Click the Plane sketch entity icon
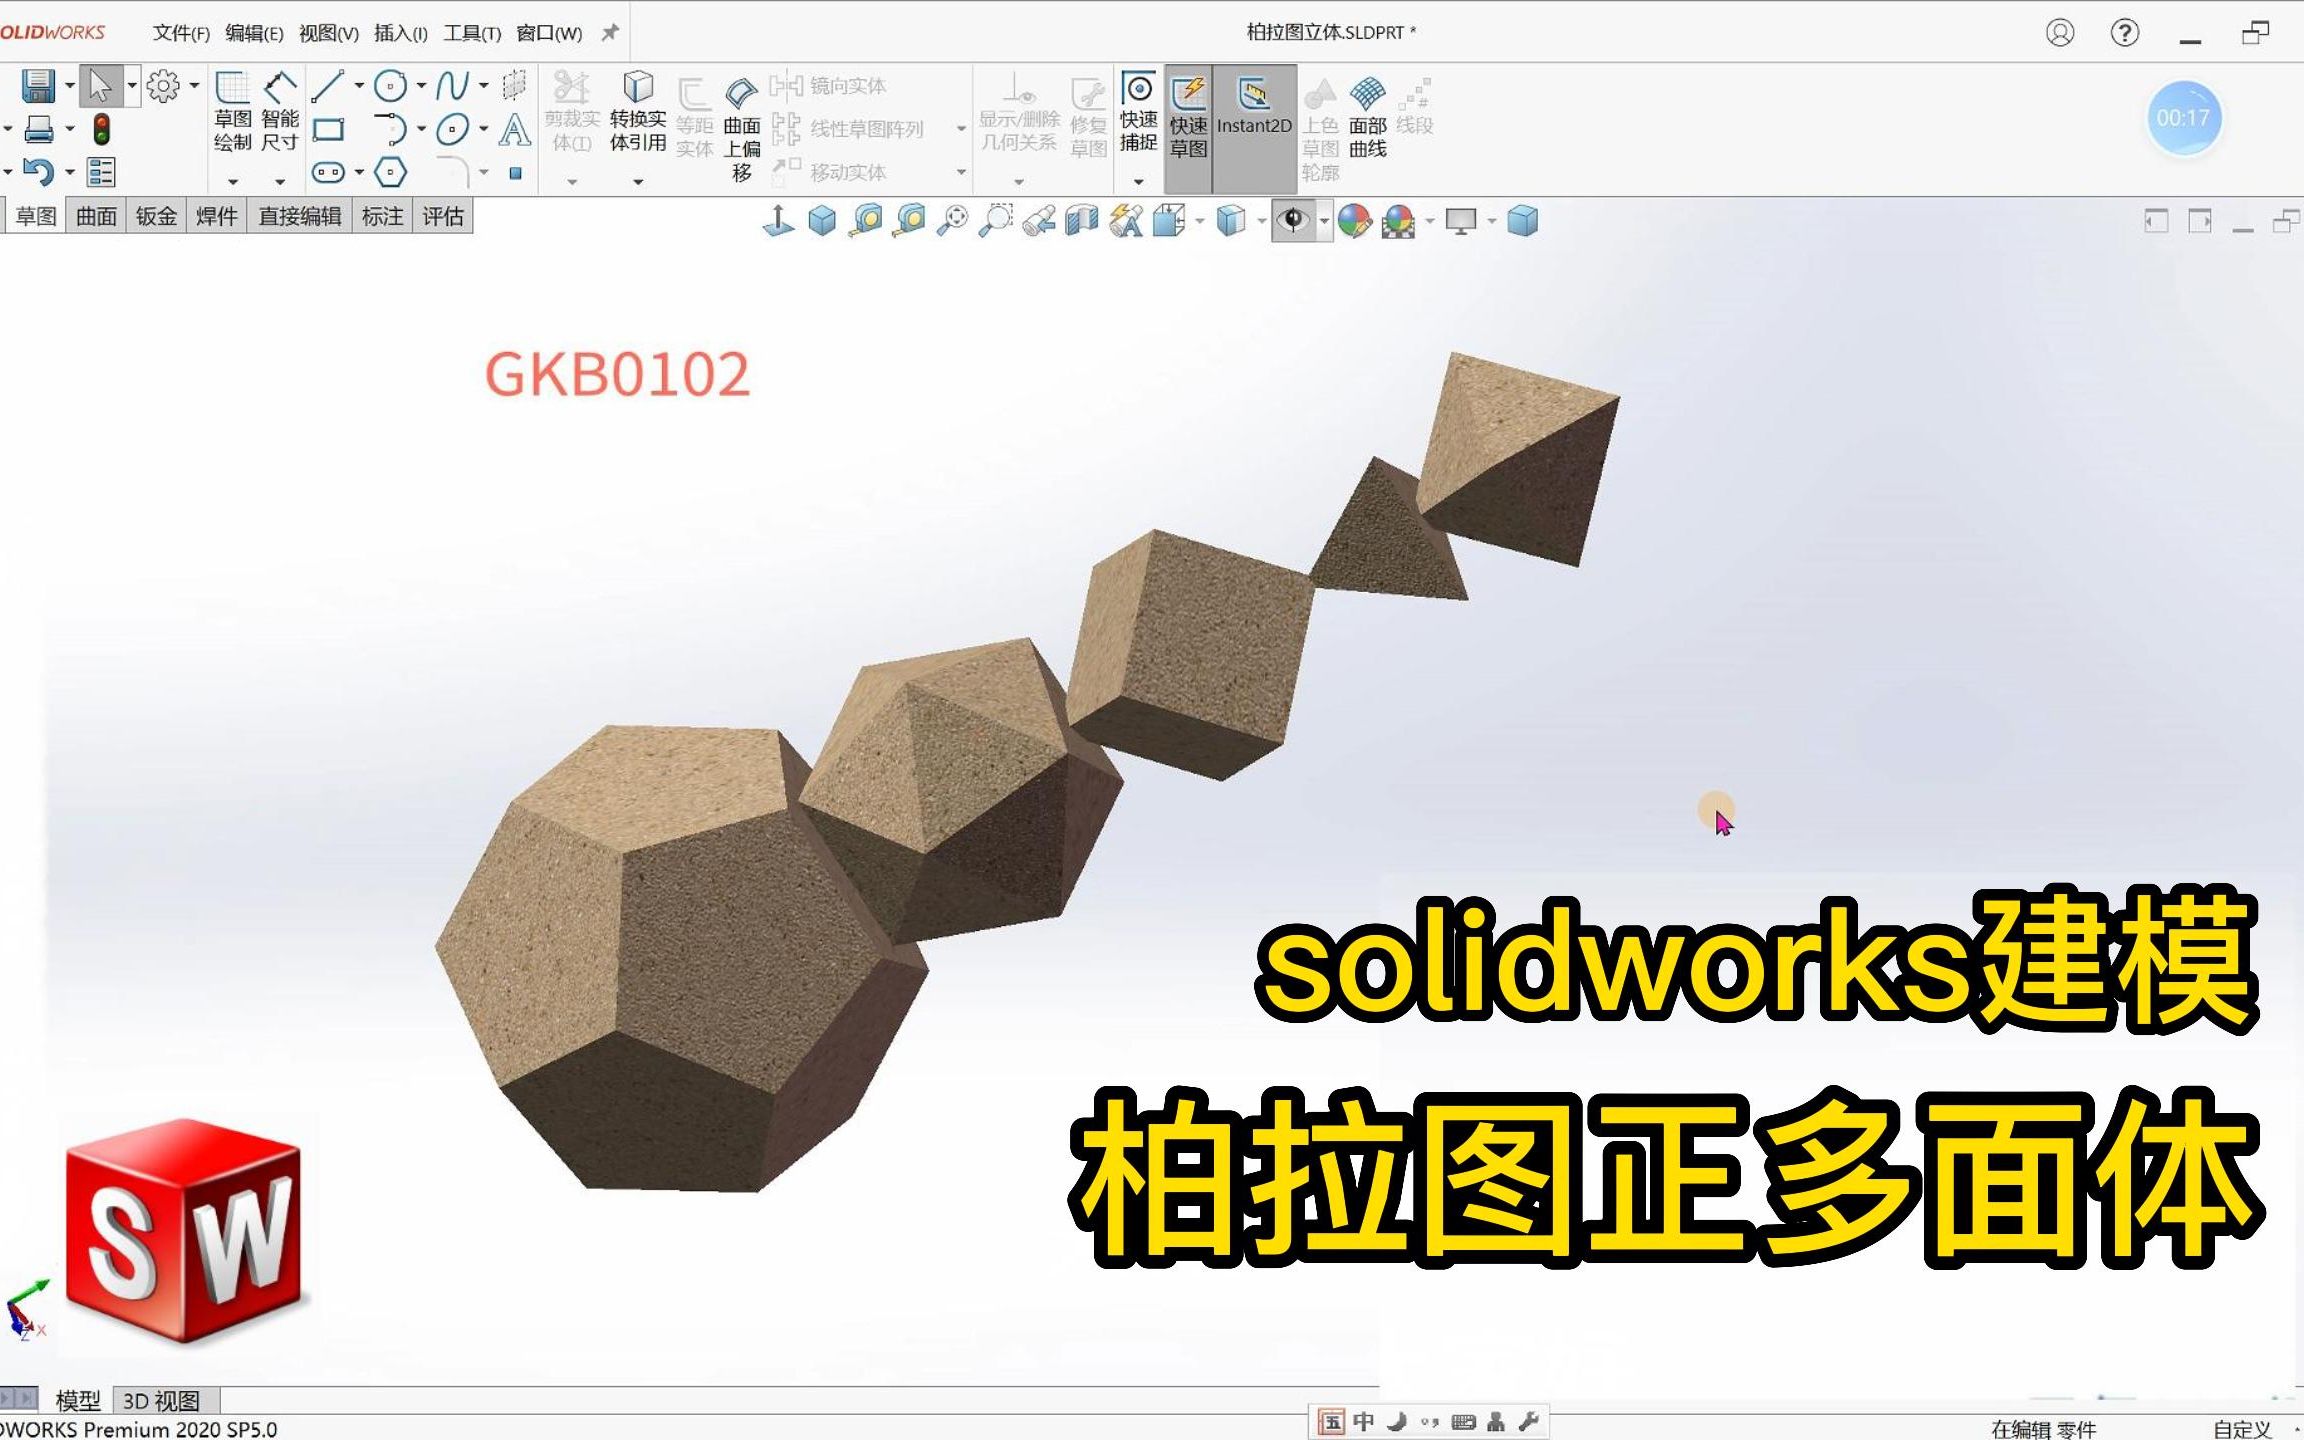Screen dimensions: 2304x1440 coord(514,86)
